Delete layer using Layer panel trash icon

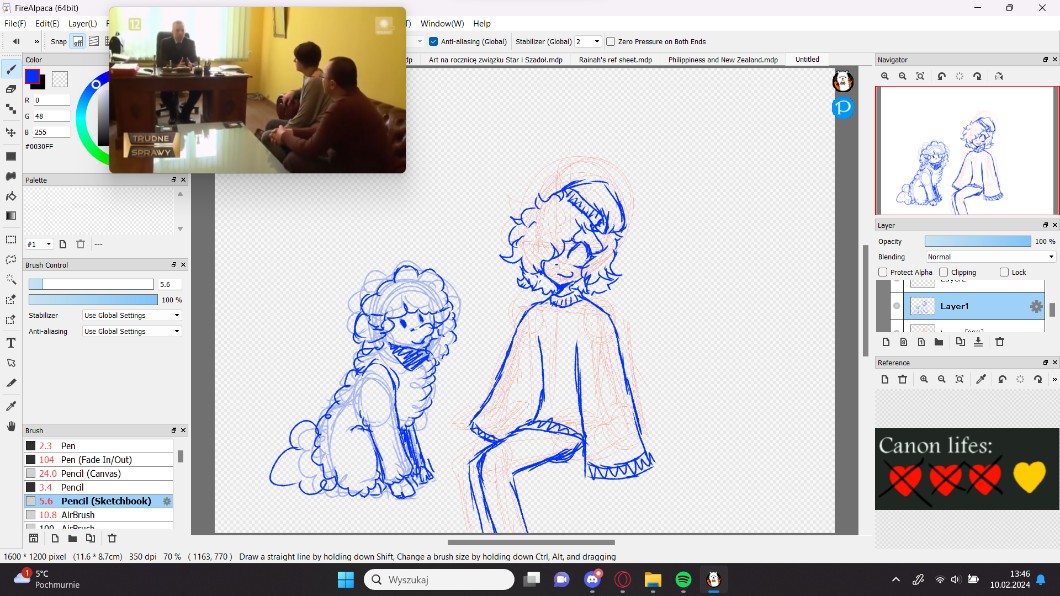pos(999,342)
